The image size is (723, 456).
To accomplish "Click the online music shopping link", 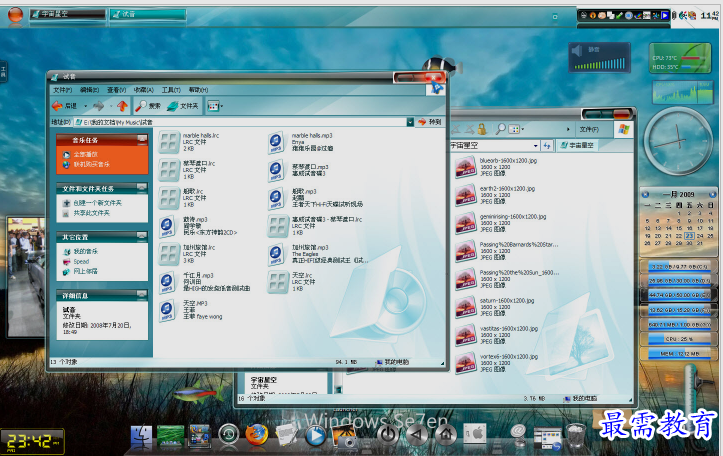I will [91, 164].
